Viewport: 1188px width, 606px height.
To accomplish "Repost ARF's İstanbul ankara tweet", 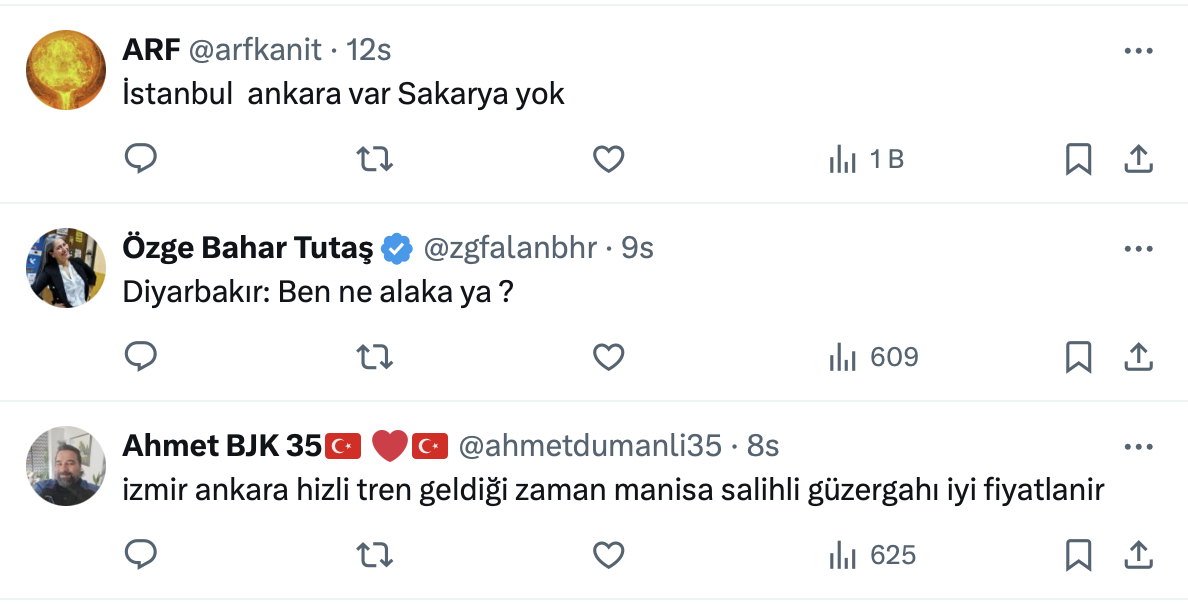I will 375,159.
